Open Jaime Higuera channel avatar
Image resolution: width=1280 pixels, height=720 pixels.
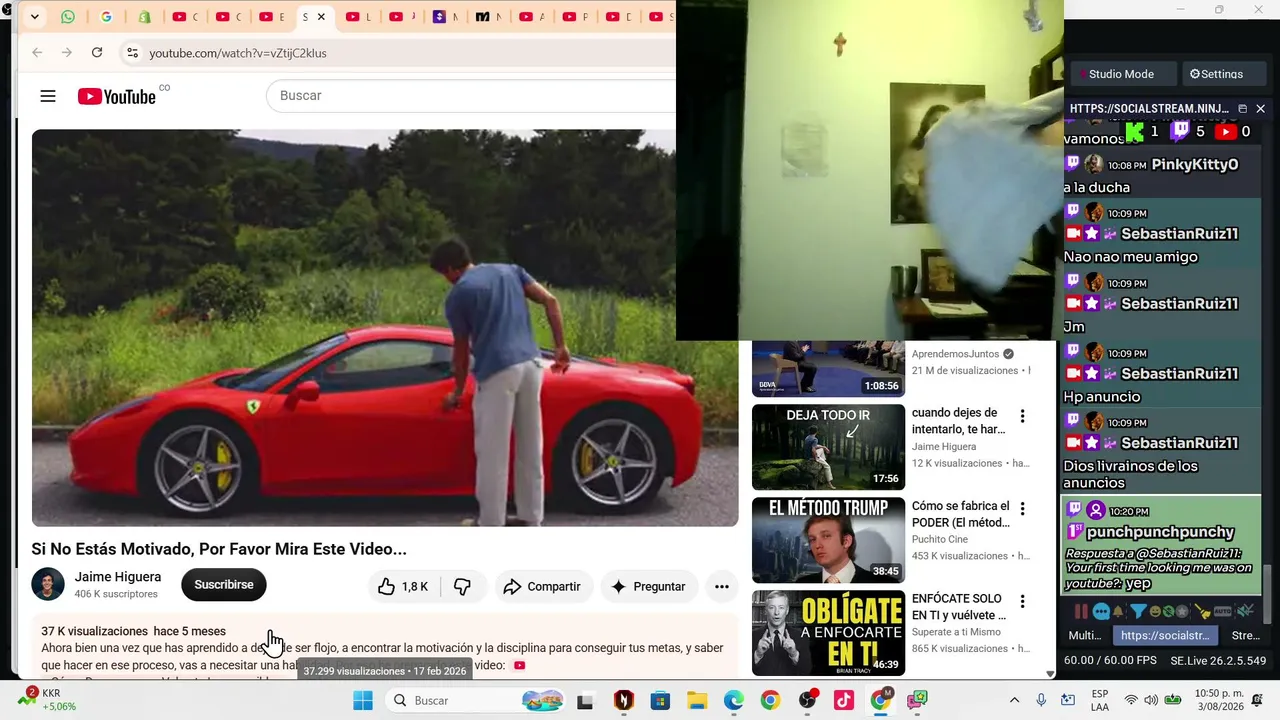click(48, 584)
